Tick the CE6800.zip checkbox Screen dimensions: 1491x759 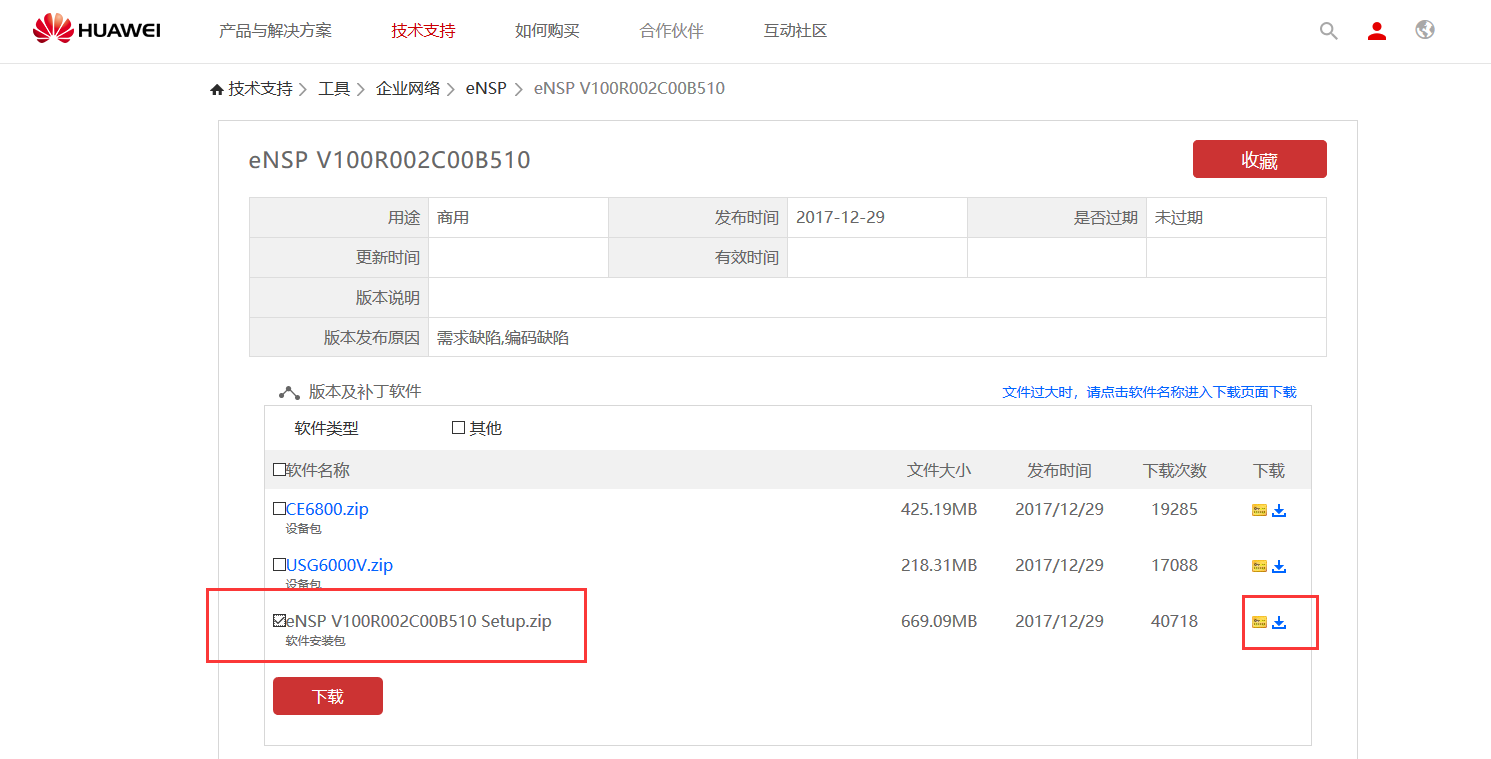point(279,509)
